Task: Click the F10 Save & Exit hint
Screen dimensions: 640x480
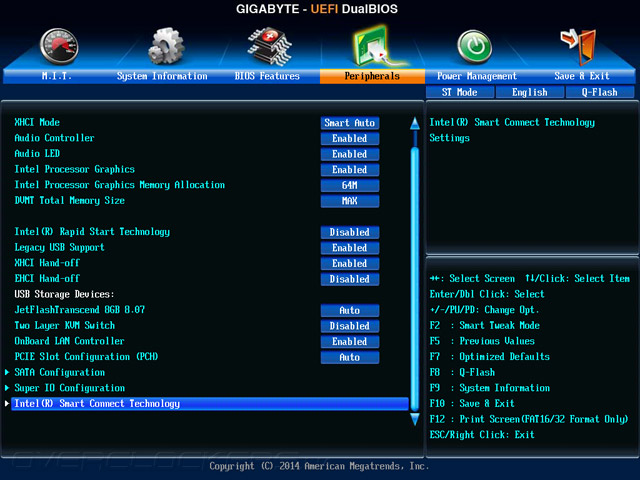Action: tap(472, 403)
